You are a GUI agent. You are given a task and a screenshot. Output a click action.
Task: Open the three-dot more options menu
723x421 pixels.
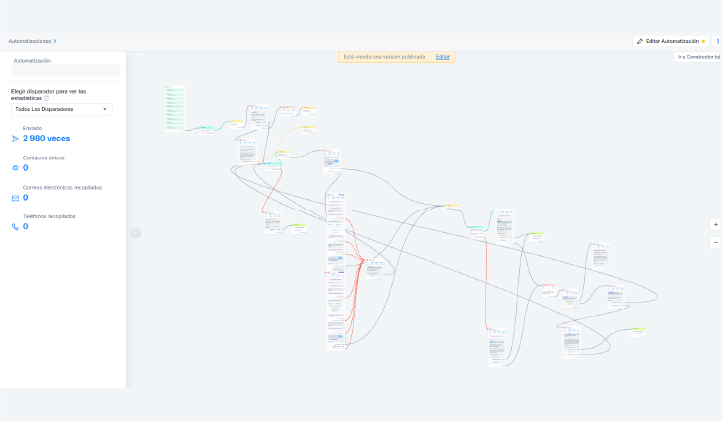tap(717, 41)
